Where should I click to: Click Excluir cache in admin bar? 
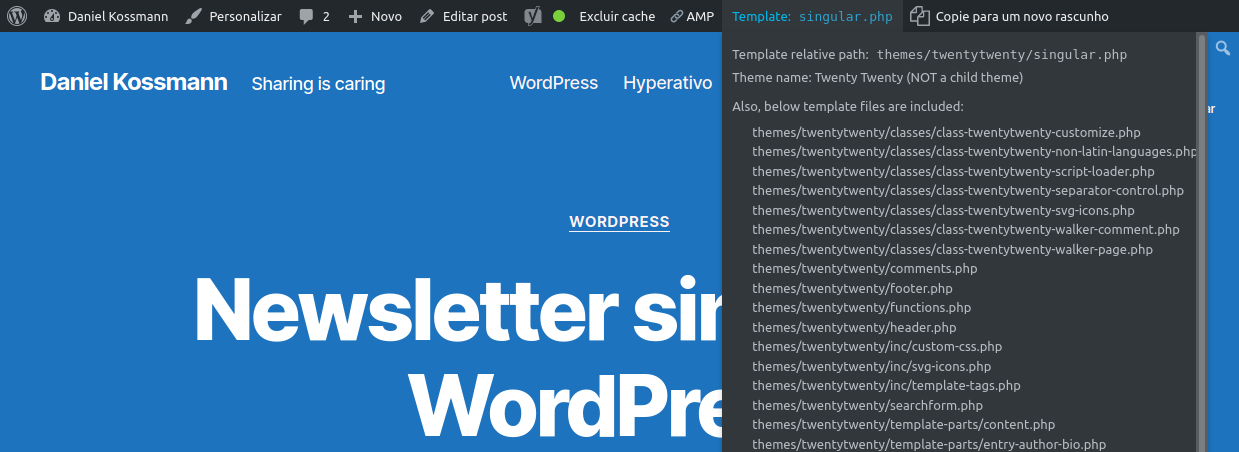617,16
